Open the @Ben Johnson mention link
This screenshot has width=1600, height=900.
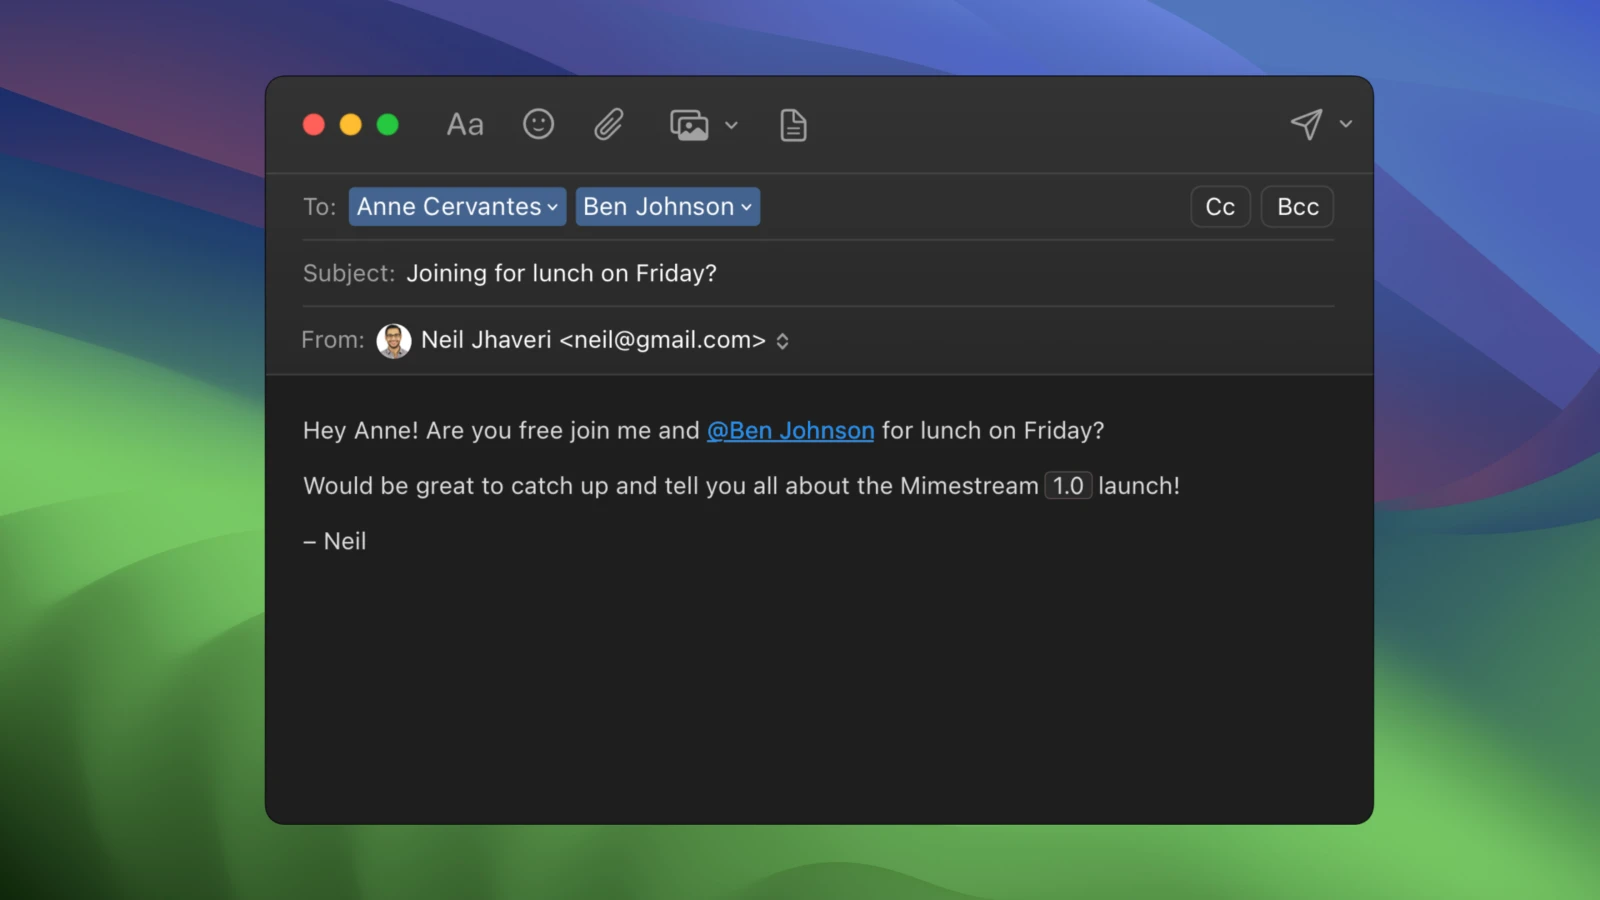(x=790, y=430)
